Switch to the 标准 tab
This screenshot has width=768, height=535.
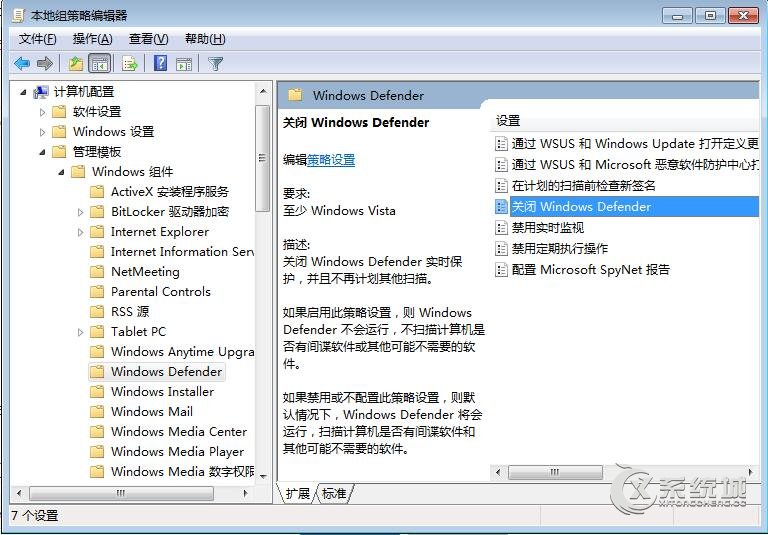334,493
